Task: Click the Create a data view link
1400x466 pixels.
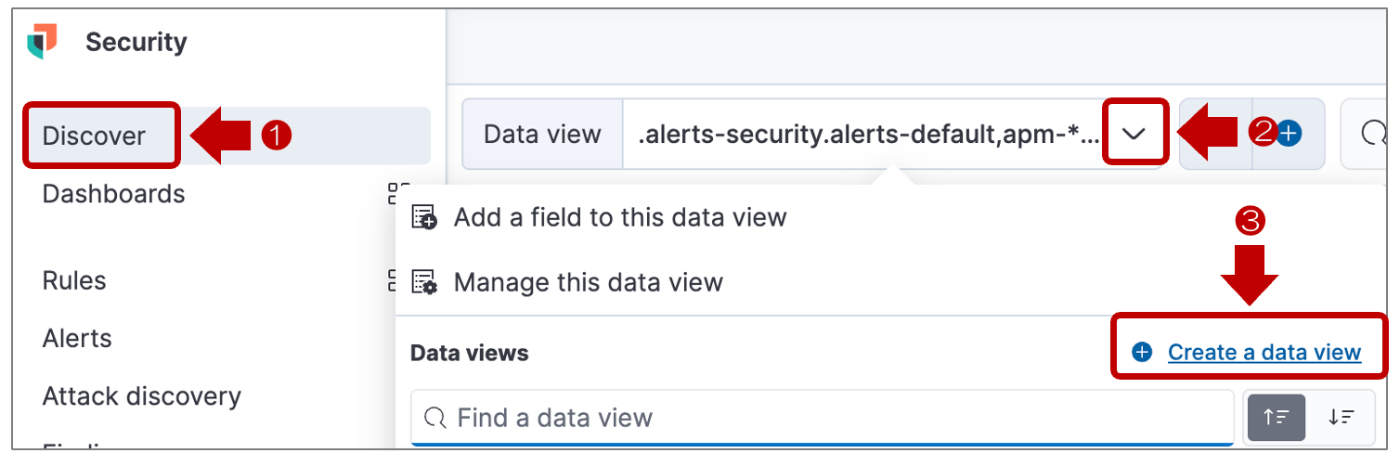Action: click(1264, 352)
